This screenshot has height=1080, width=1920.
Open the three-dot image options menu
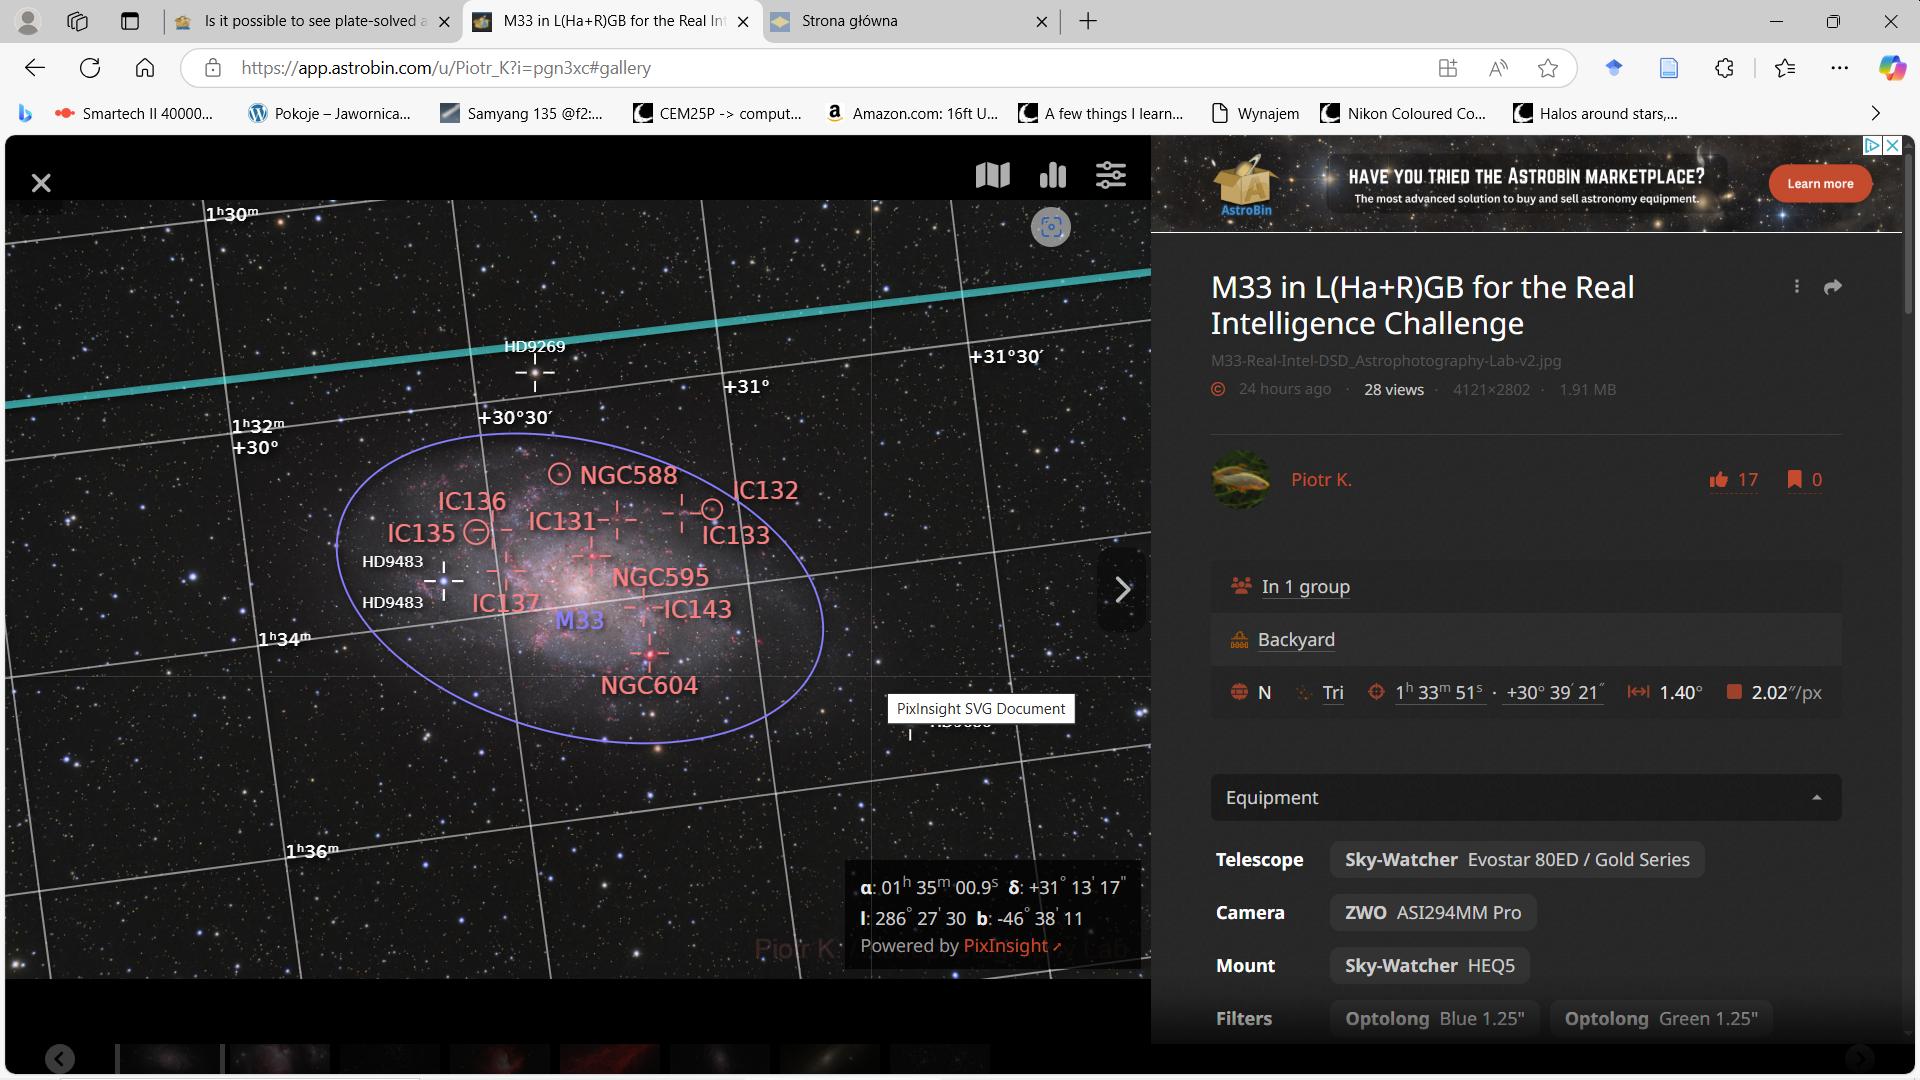(1797, 287)
